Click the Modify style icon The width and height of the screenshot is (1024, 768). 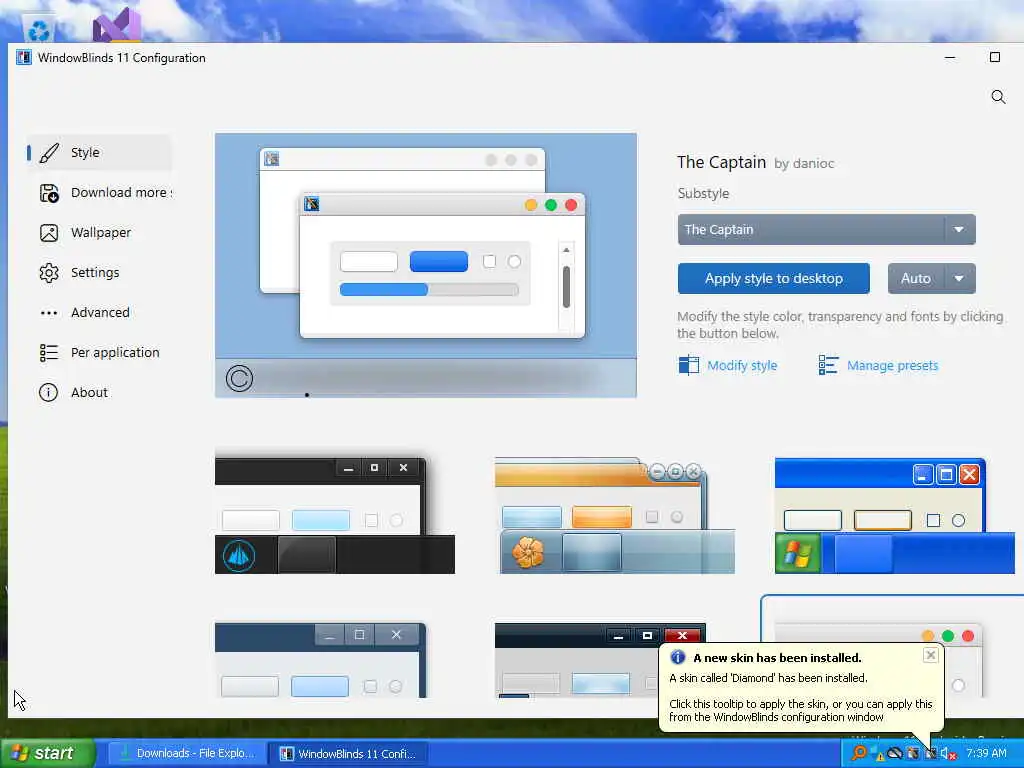pos(688,365)
